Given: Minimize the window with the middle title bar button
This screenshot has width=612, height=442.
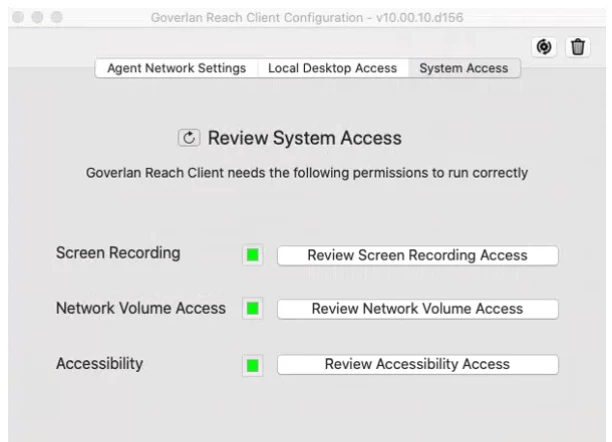Looking at the screenshot, I should pyautogui.click(x=37, y=17).
